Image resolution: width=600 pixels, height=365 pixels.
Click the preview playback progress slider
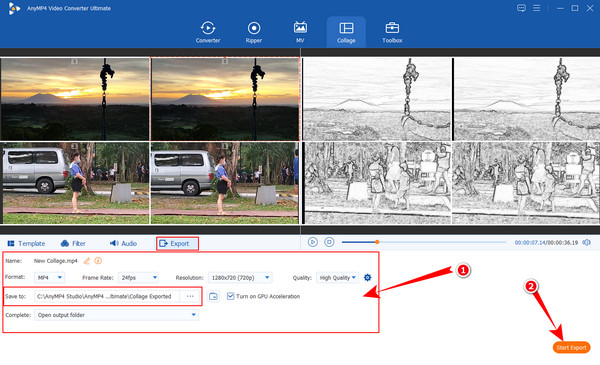[424, 242]
